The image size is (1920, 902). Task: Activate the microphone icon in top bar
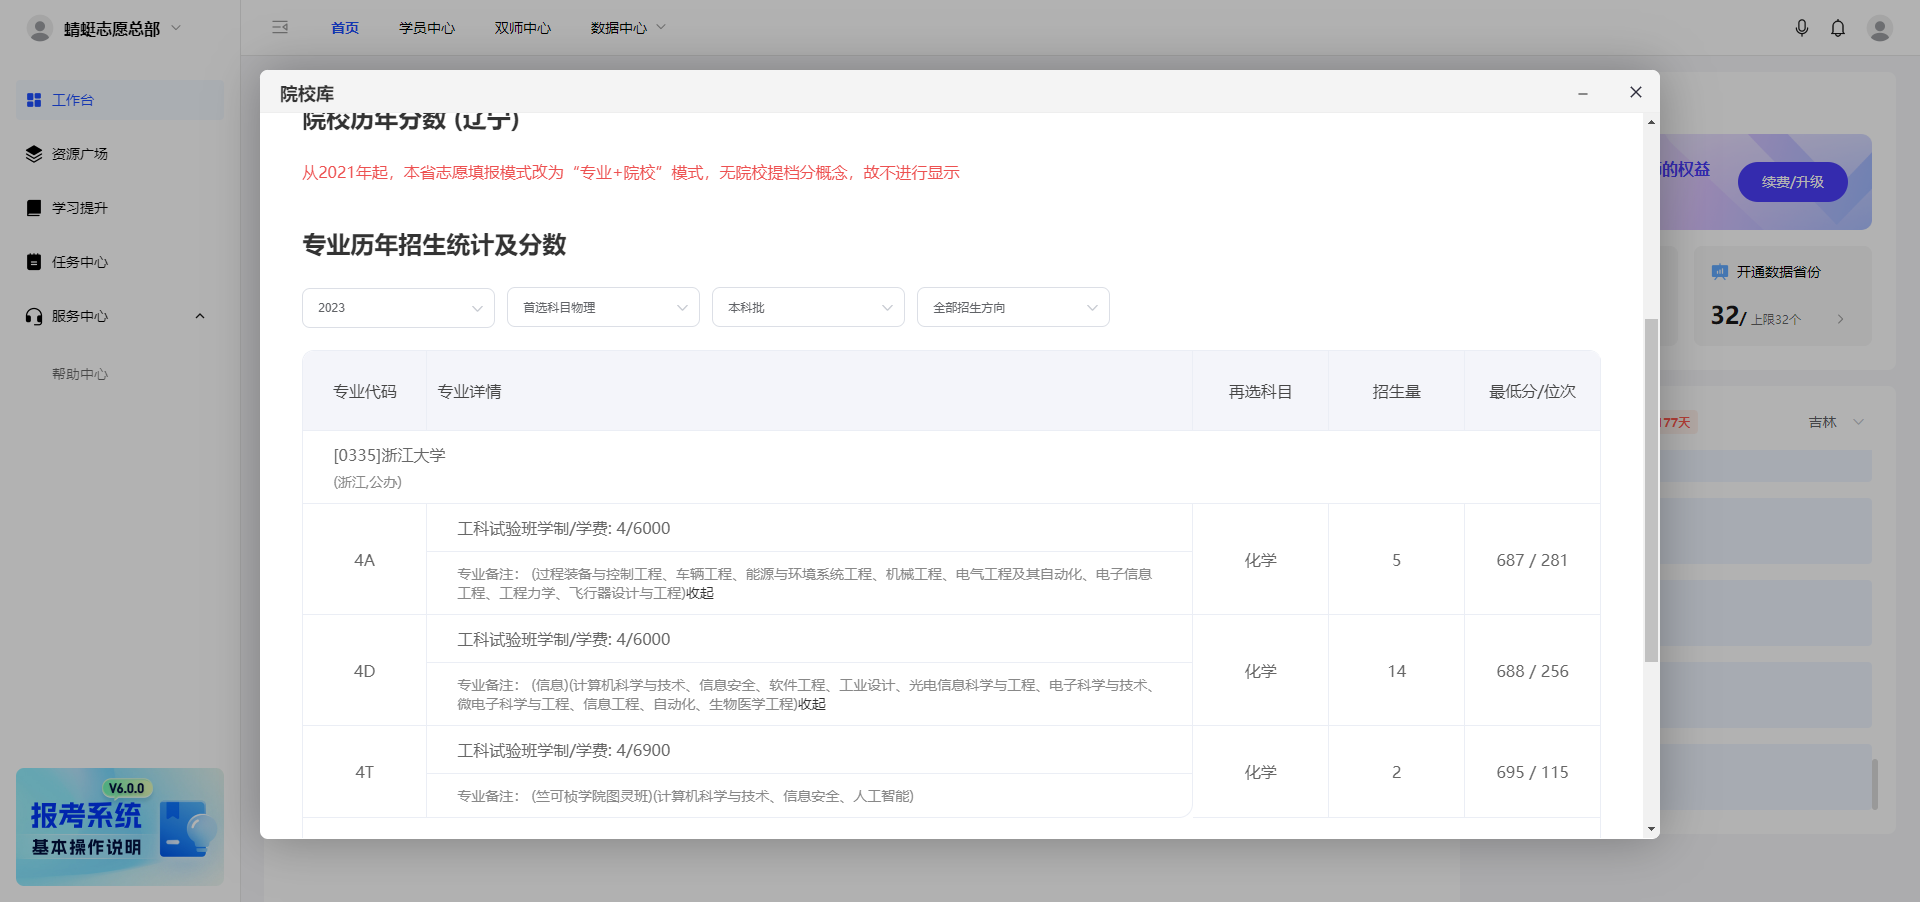click(x=1803, y=28)
